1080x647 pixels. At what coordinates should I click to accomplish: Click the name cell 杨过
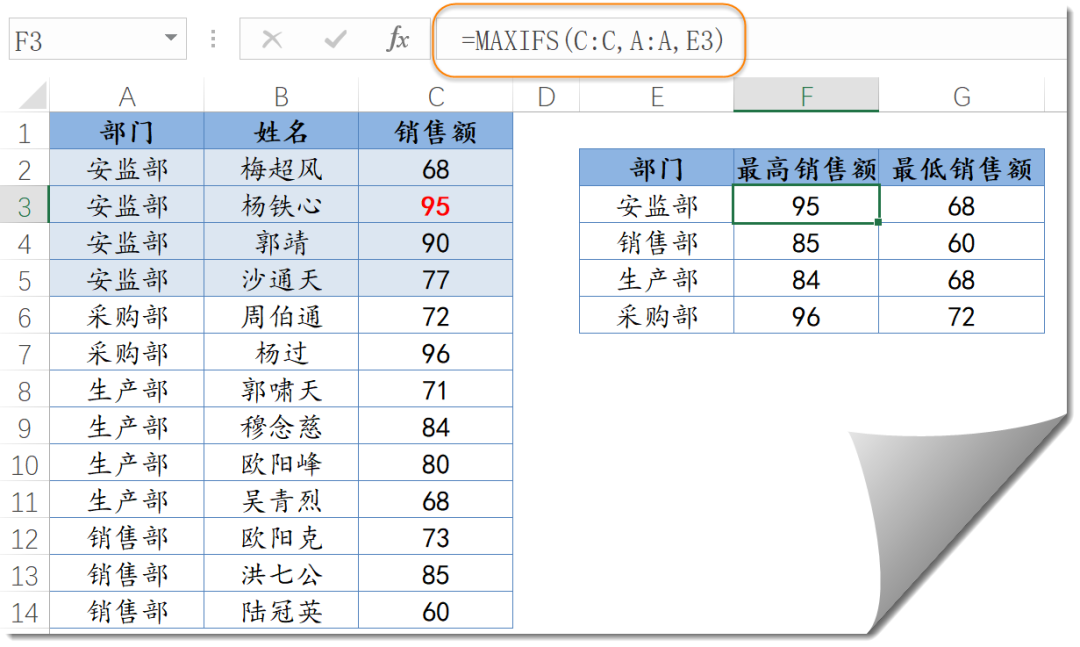coord(281,353)
